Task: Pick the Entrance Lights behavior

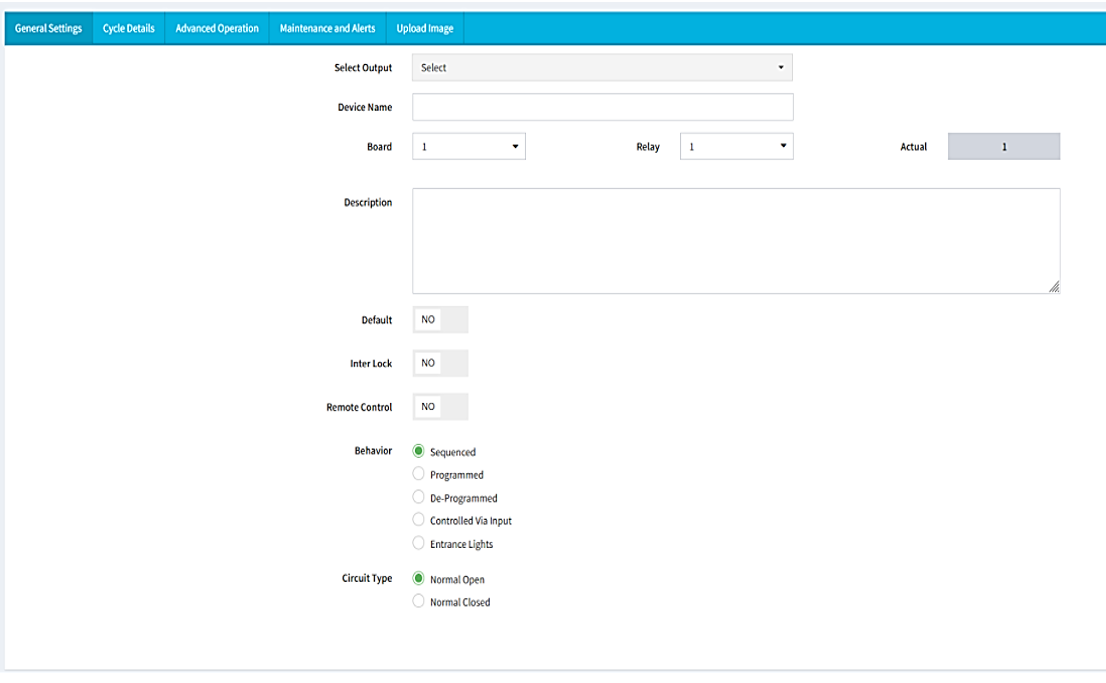Action: click(418, 542)
